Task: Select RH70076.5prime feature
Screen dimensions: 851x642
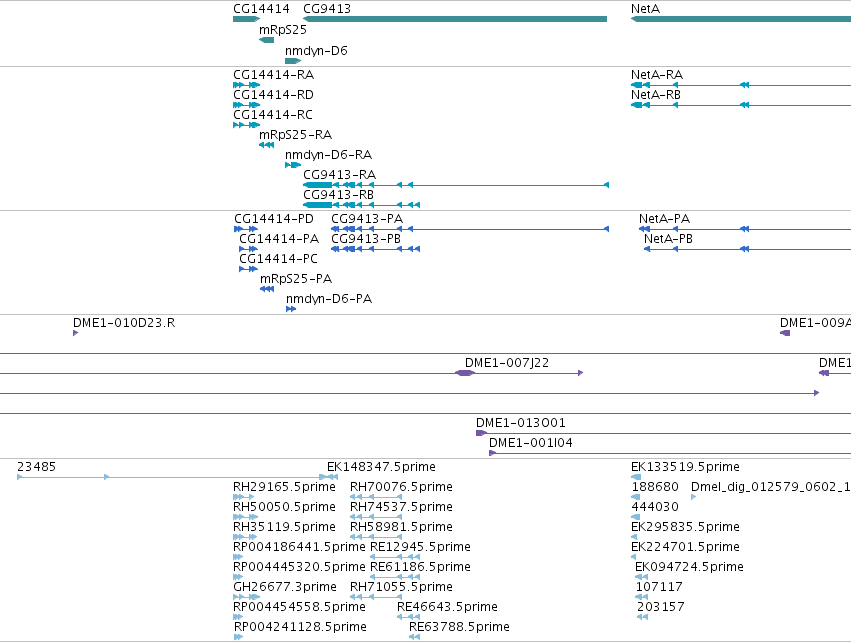Action: click(x=376, y=497)
